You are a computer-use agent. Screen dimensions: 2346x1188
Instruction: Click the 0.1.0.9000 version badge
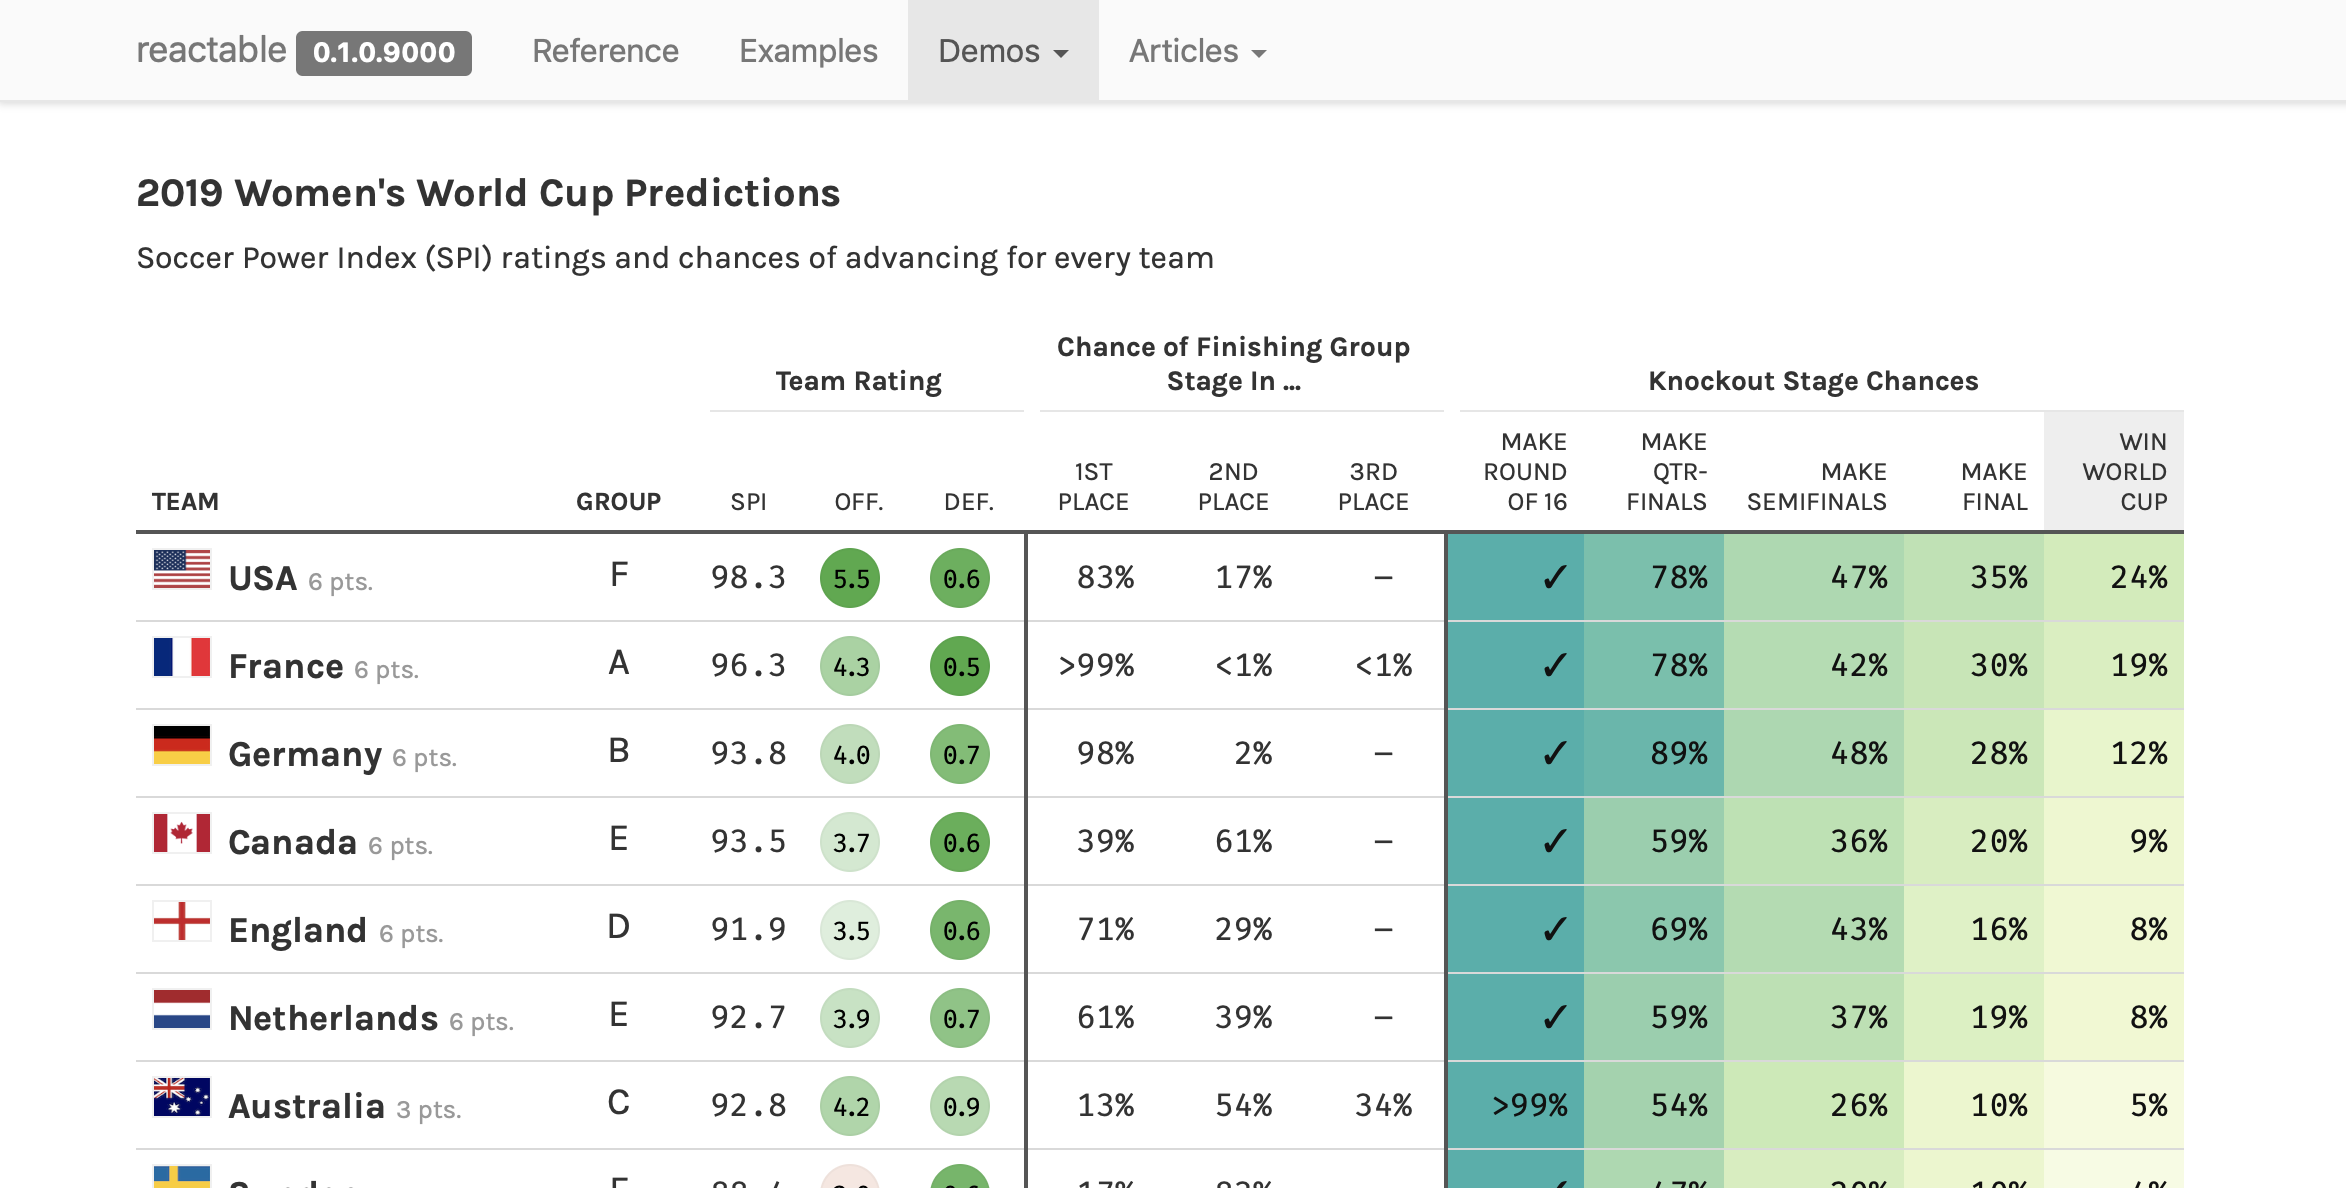coord(384,52)
